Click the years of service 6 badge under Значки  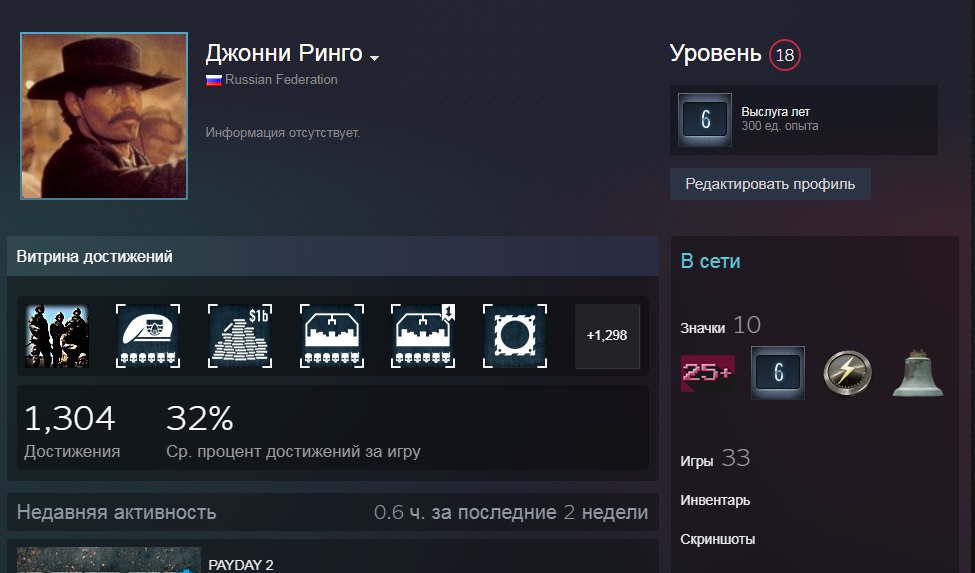point(778,373)
